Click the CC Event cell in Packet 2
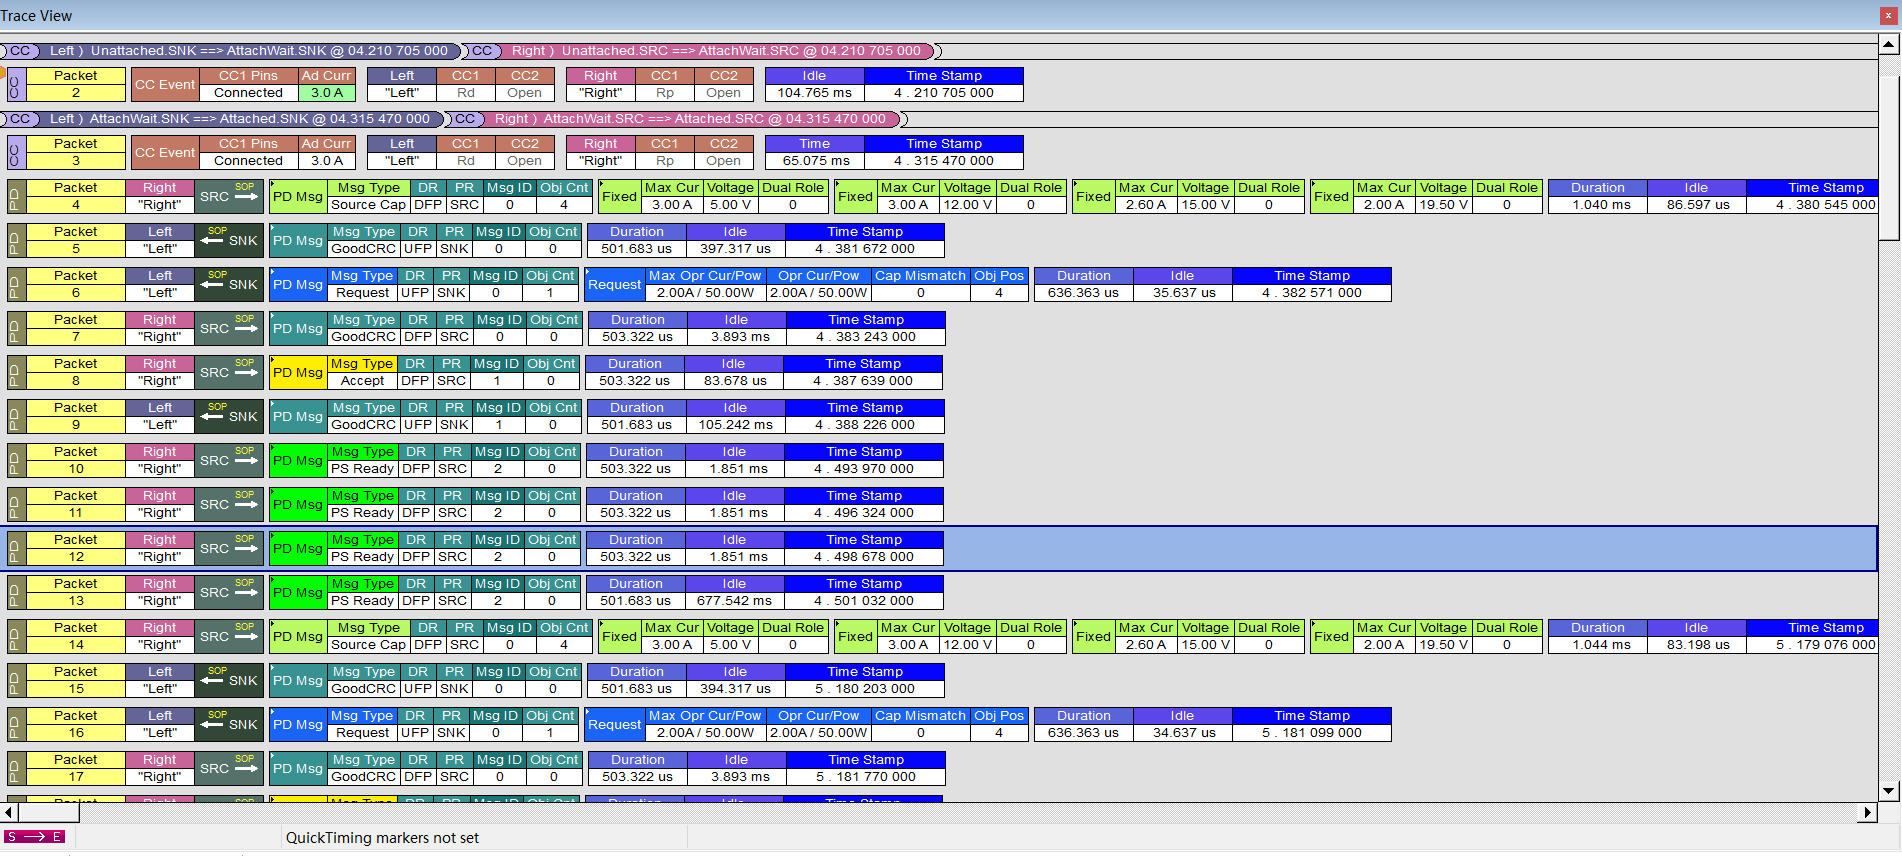Screen dimensions: 1902x856 [x=165, y=84]
